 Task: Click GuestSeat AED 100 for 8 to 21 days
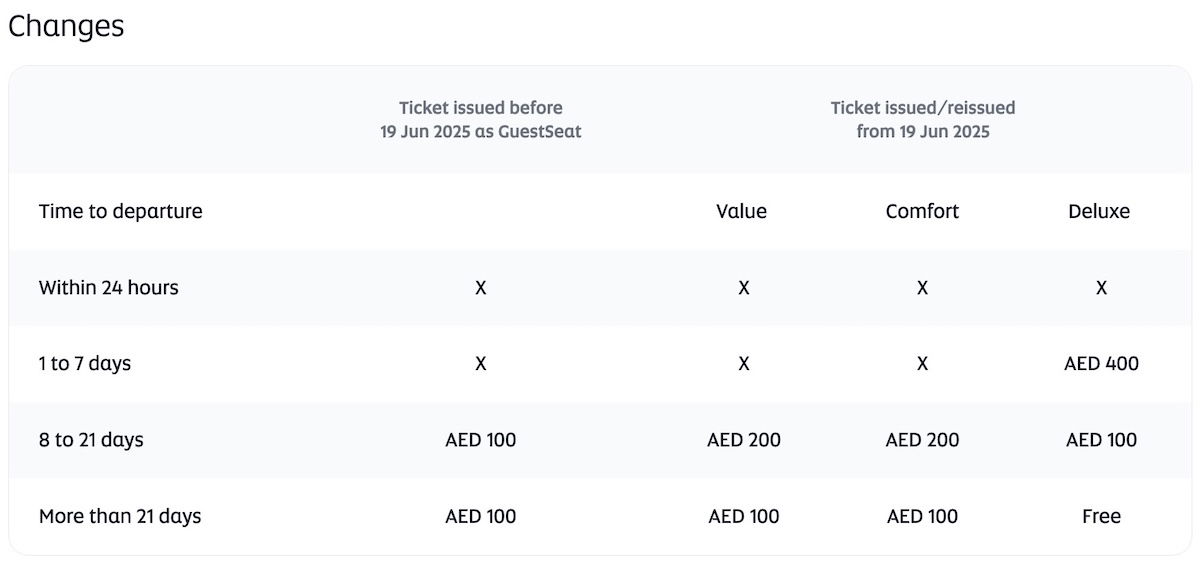point(481,440)
